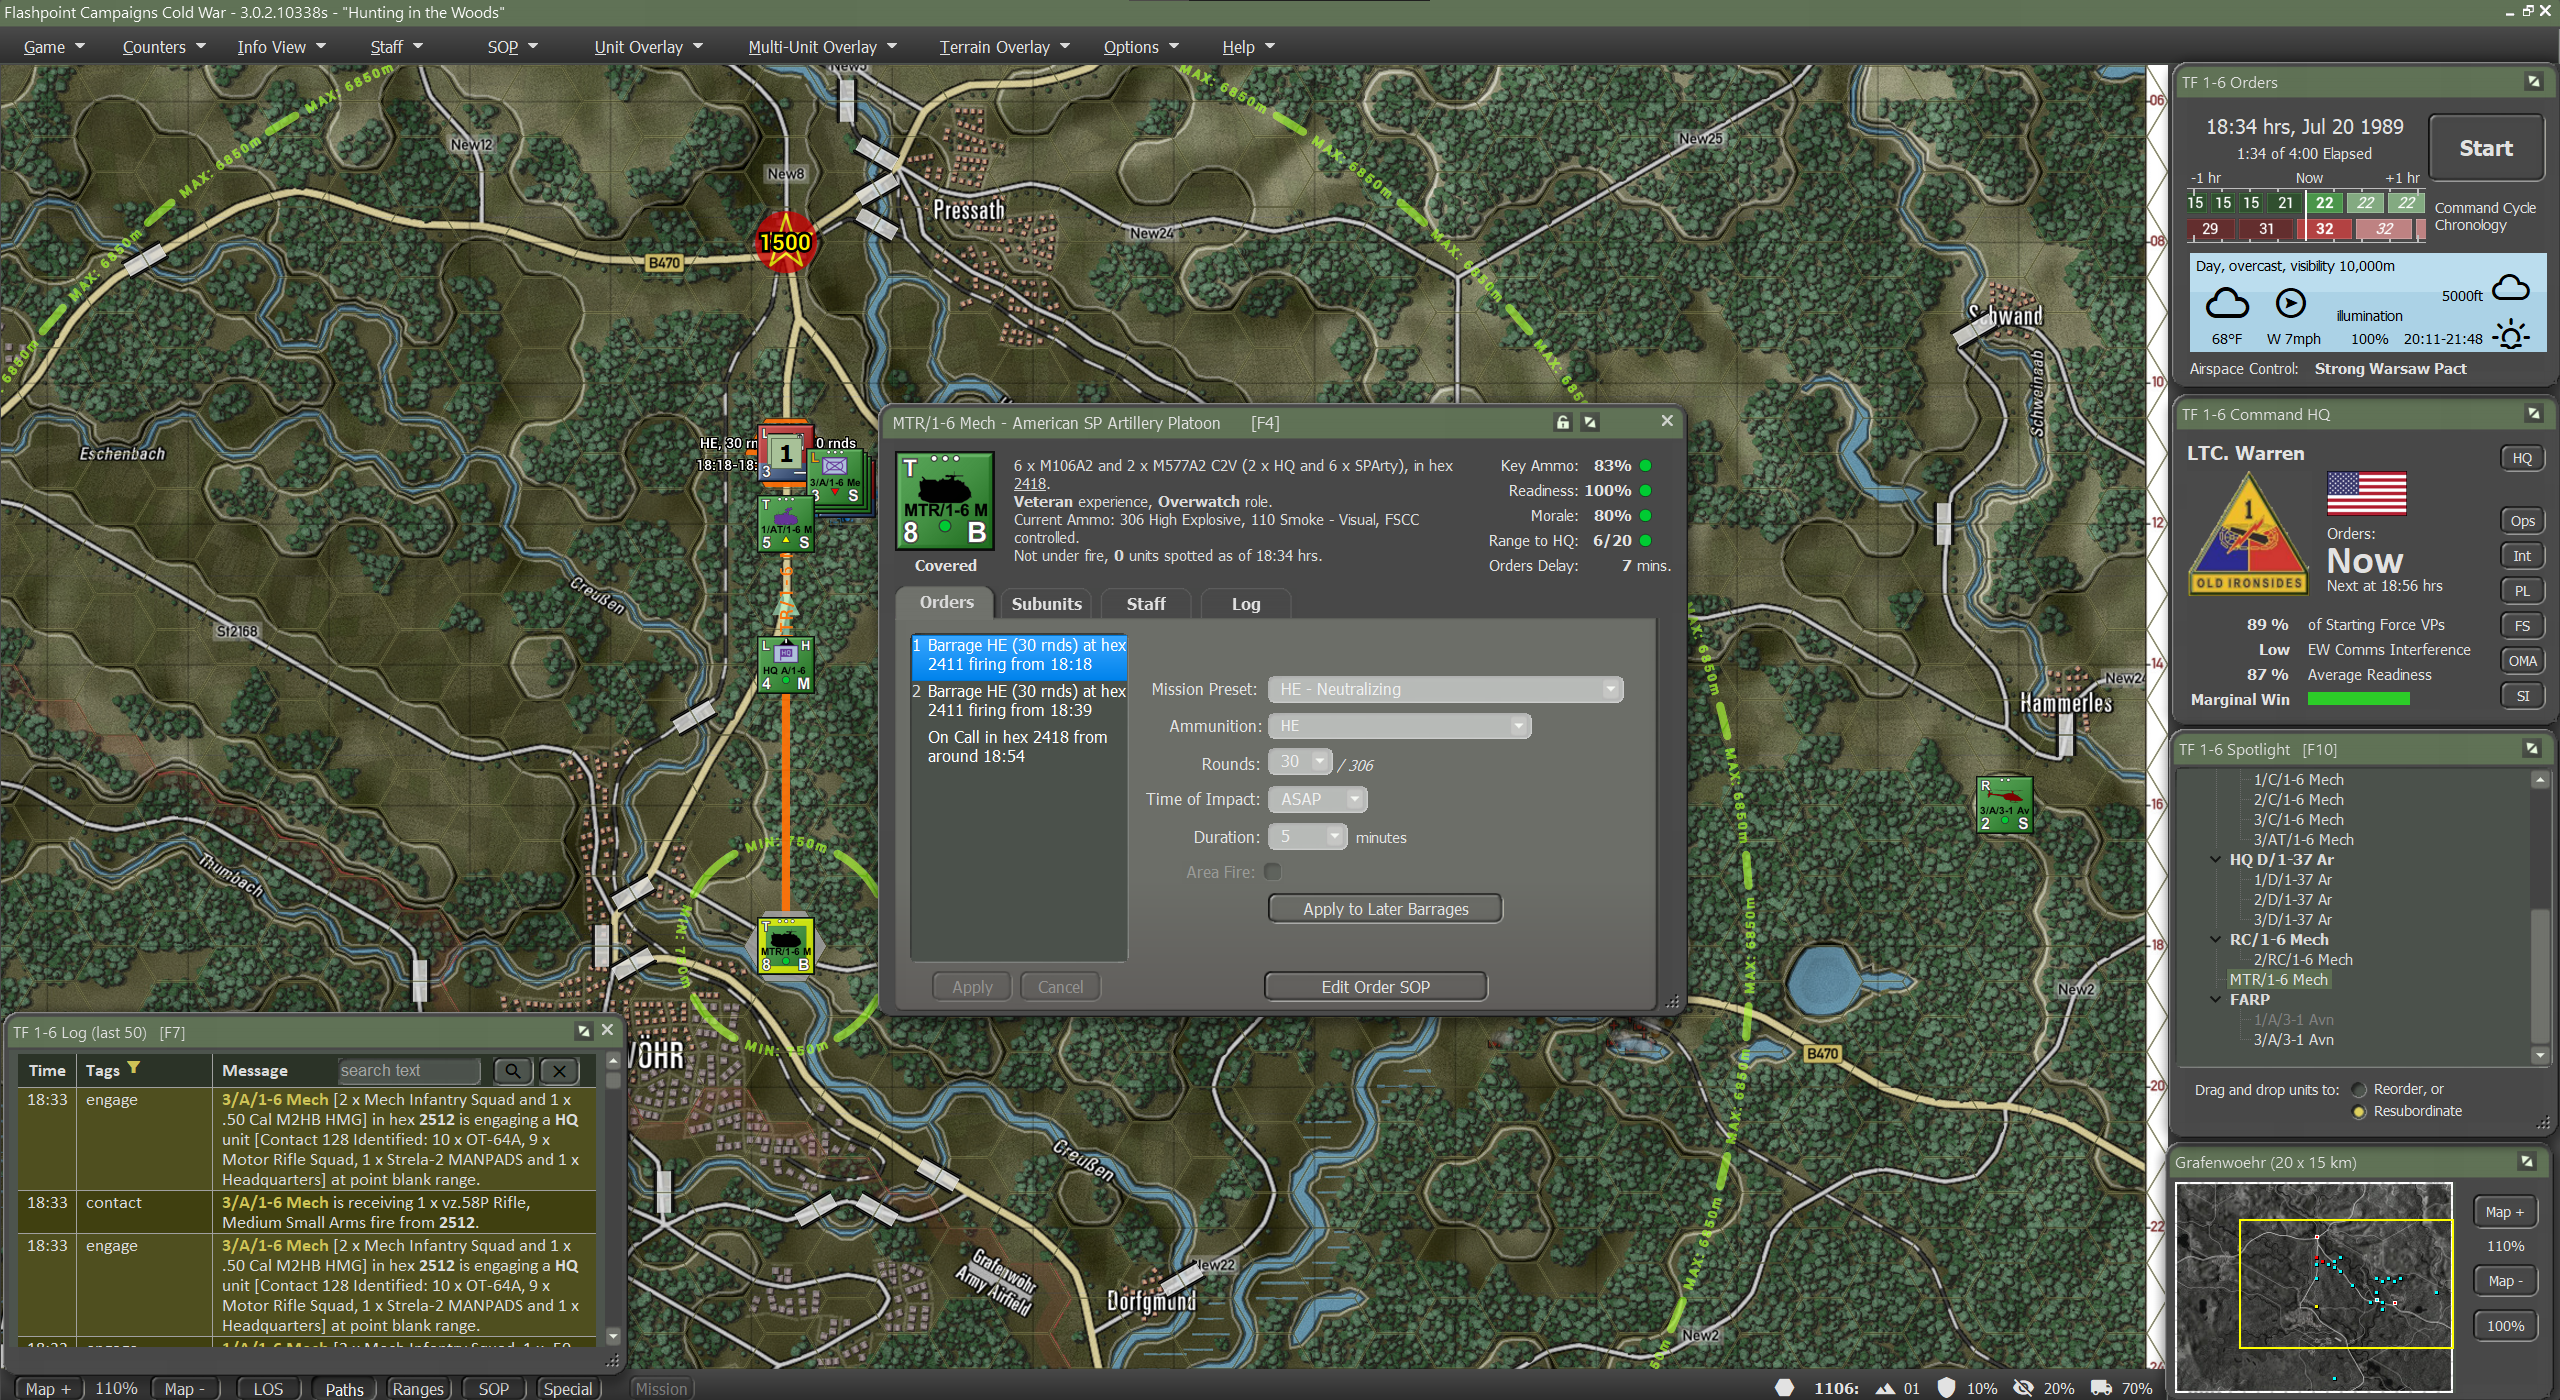Screen dimensions: 2560x1400
Task: Click the 1500 victory point star marker
Action: 785,242
